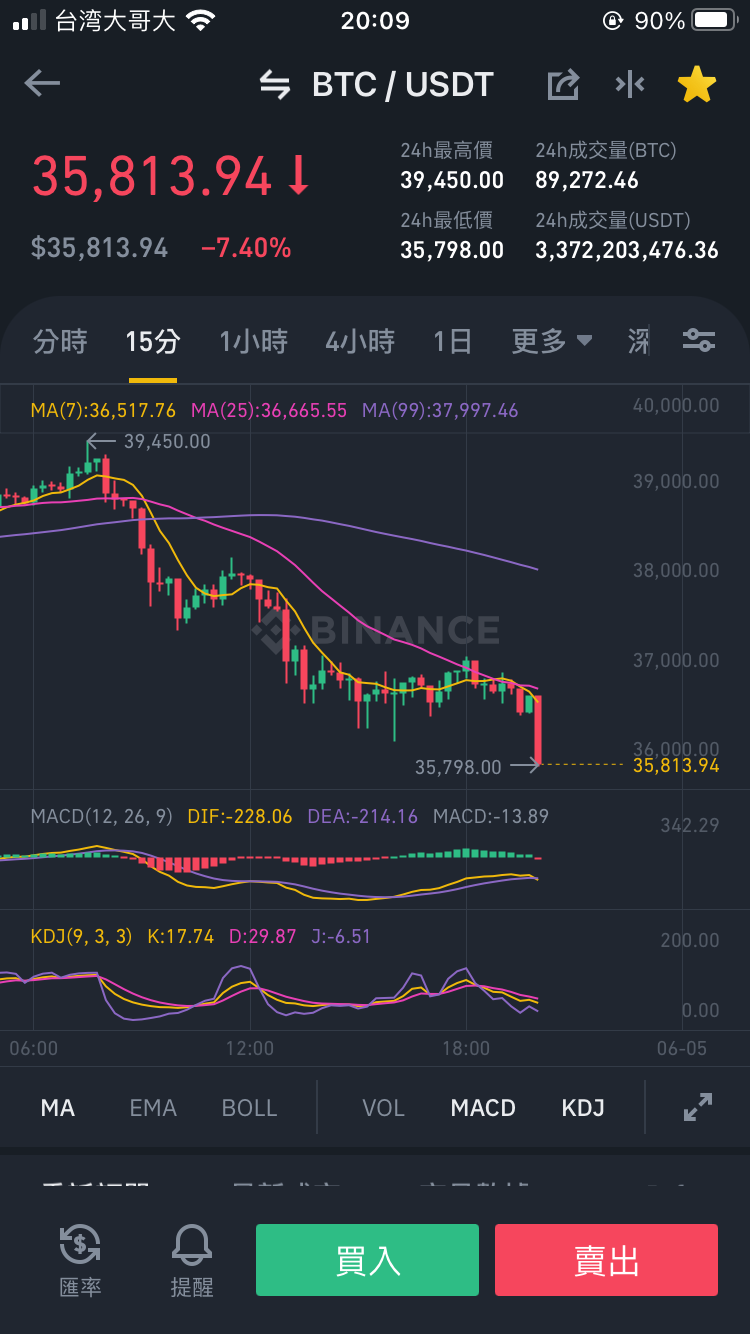Open the 匯率 exchange rate icon

[x=80, y=1260]
